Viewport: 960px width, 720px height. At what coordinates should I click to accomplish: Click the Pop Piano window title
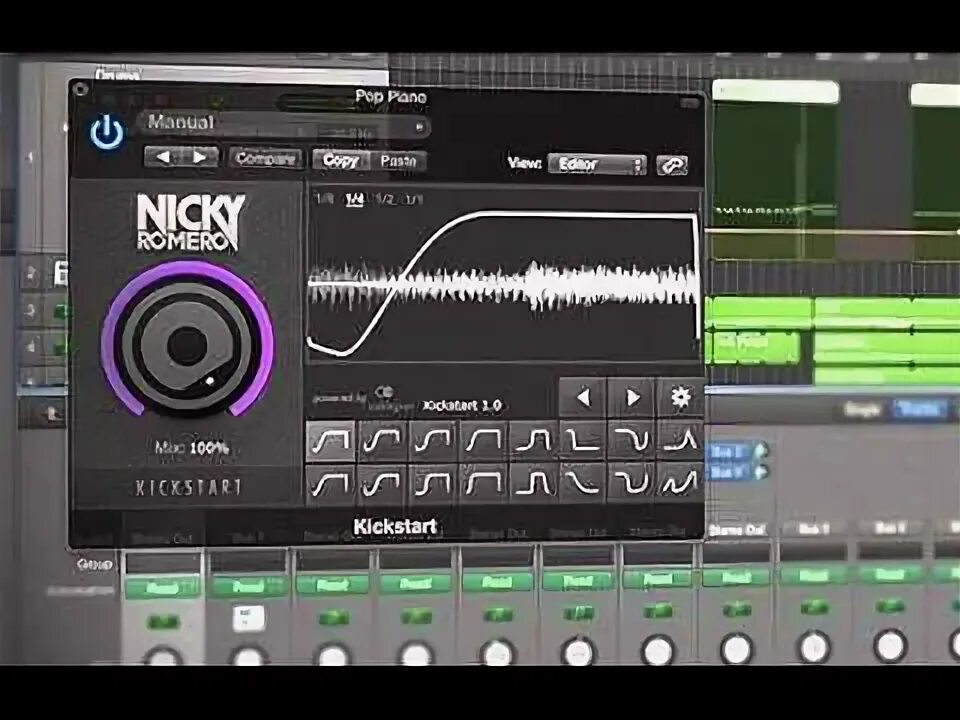coord(391,97)
